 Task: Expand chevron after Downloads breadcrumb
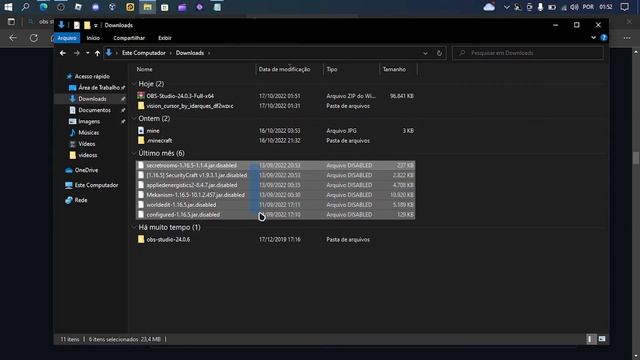tap(209, 53)
